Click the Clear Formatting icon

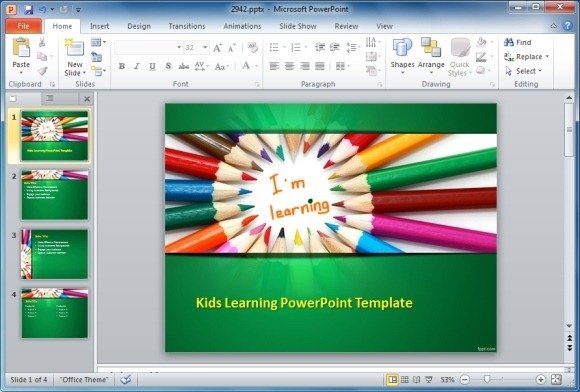click(x=253, y=47)
